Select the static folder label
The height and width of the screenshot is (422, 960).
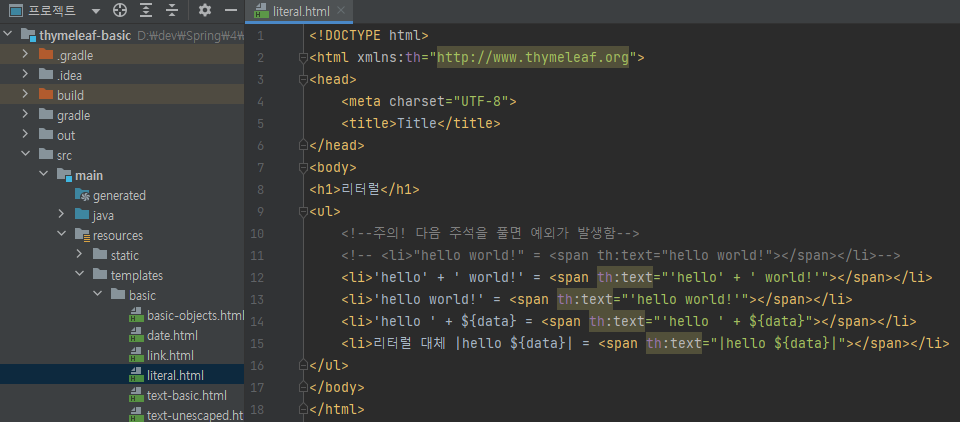point(125,255)
